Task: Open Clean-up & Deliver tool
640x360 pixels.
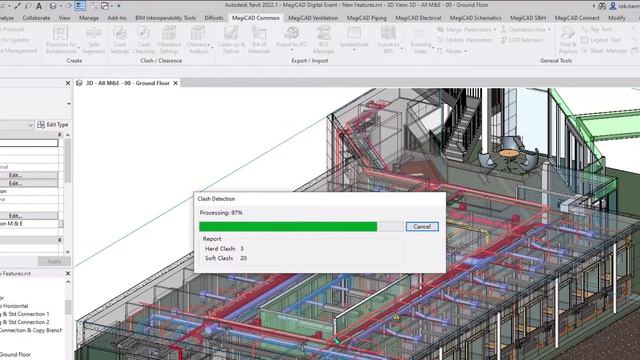Action: point(231,40)
